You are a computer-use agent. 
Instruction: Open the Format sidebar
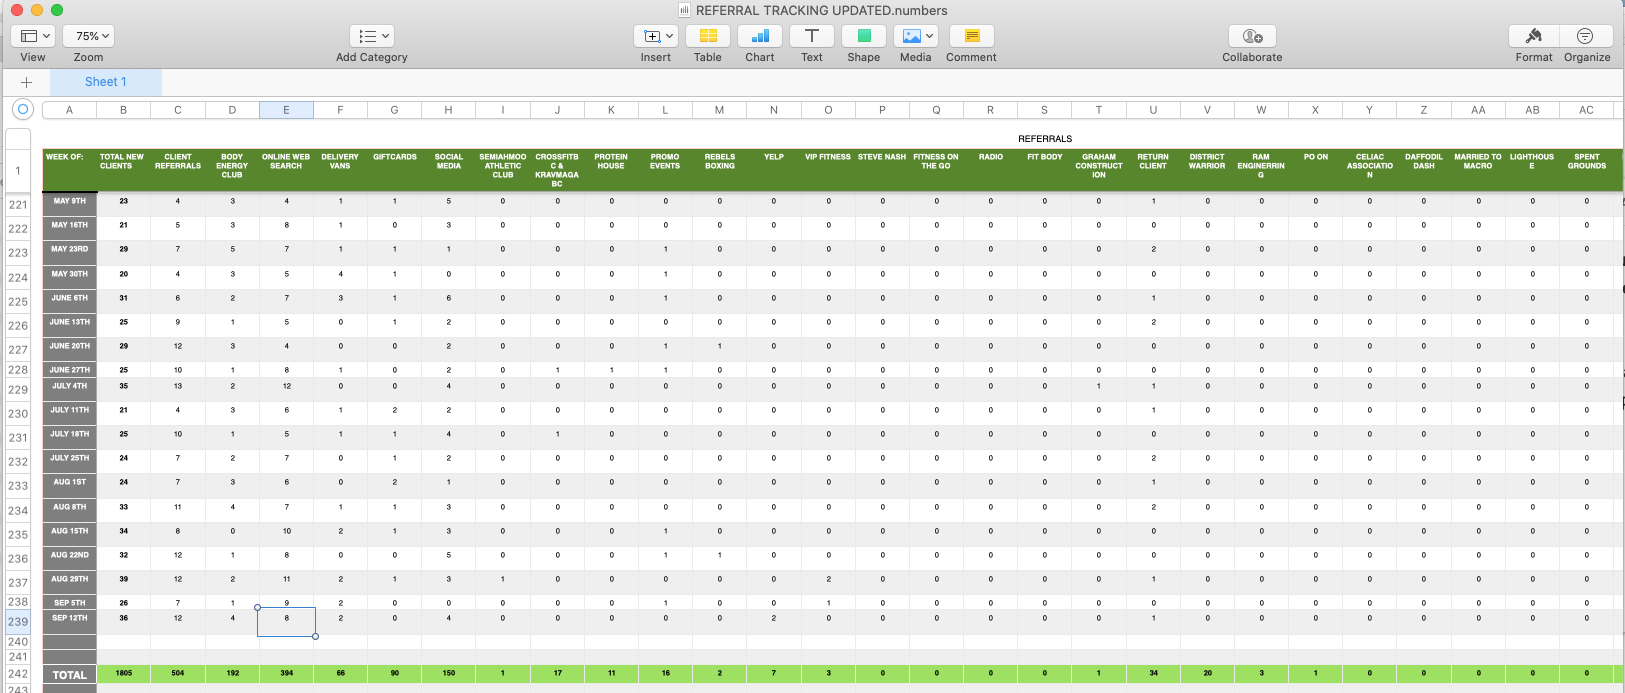pos(1533,36)
